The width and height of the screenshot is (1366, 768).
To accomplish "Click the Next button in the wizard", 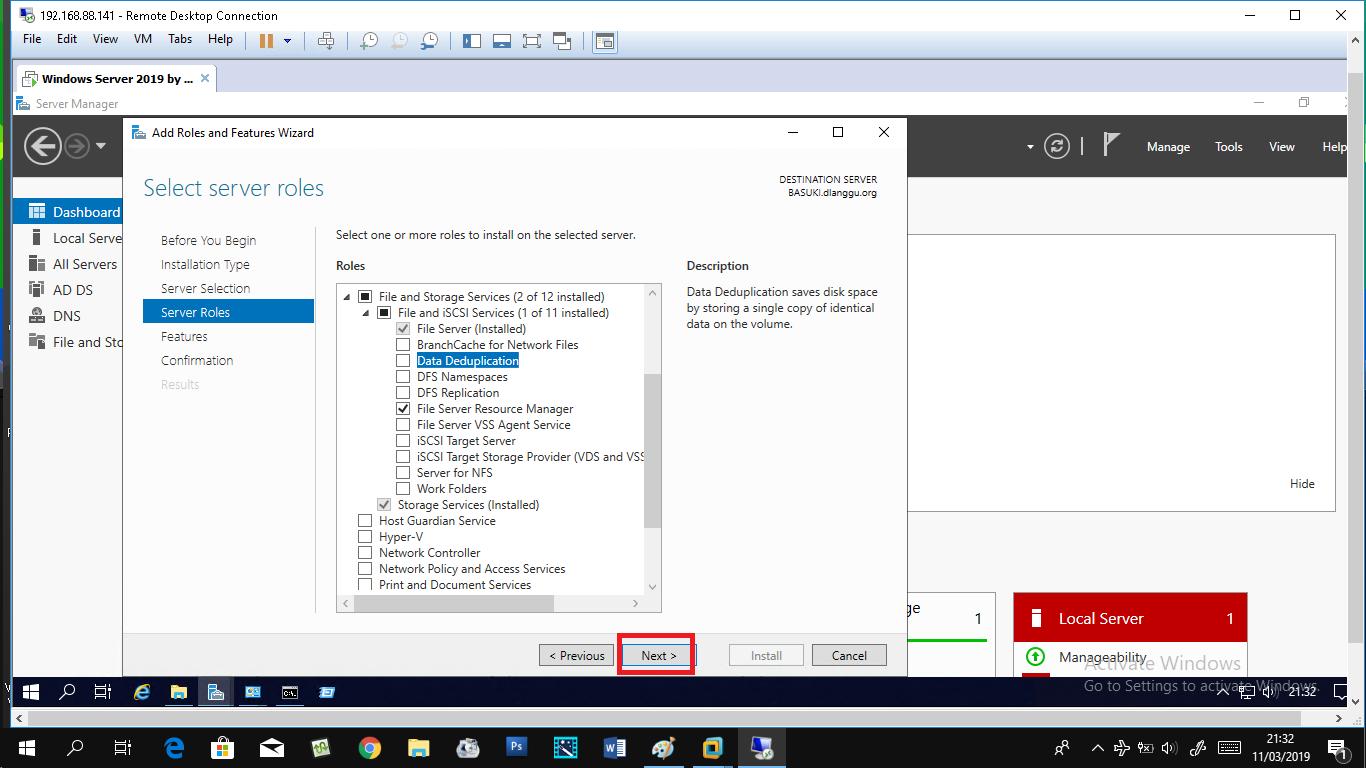I will pyautogui.click(x=659, y=656).
